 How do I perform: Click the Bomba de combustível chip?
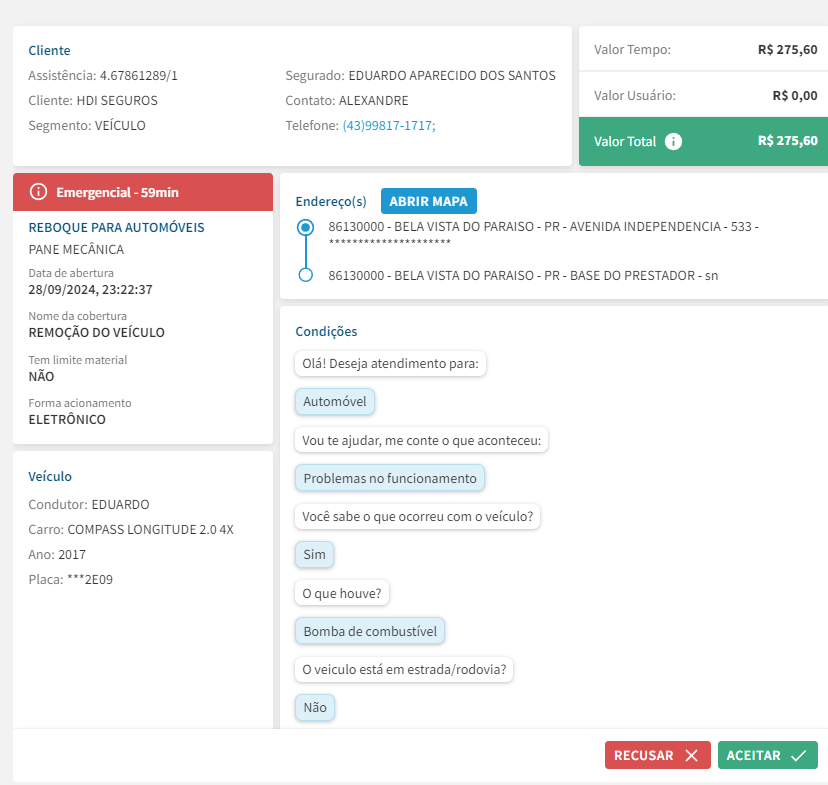point(370,631)
